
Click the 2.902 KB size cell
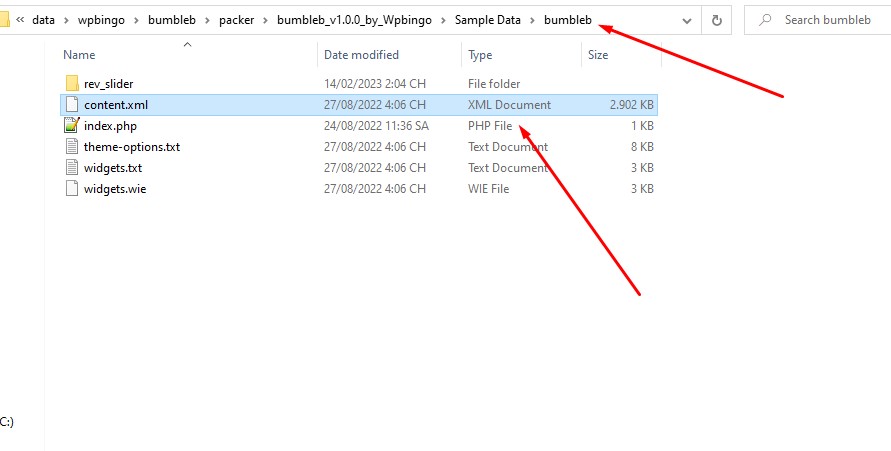tap(631, 105)
